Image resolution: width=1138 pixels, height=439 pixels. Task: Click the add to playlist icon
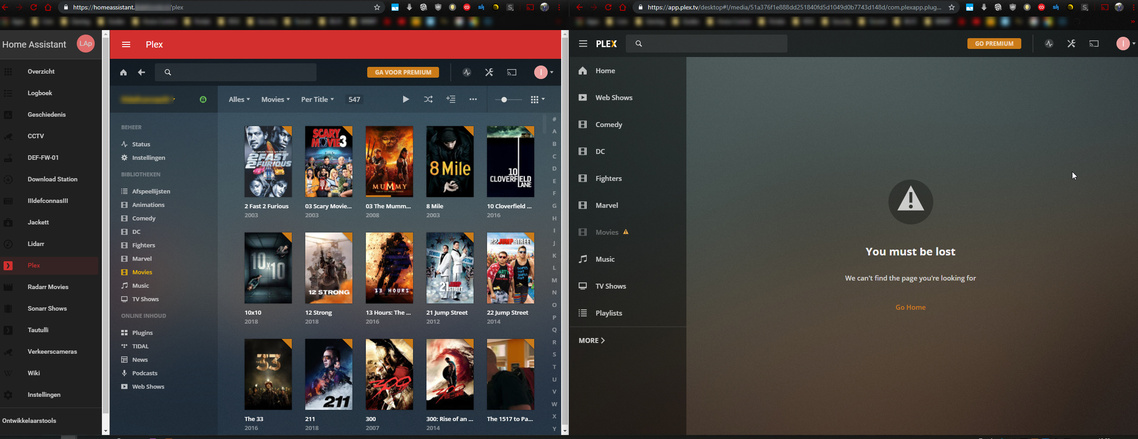[x=451, y=99]
